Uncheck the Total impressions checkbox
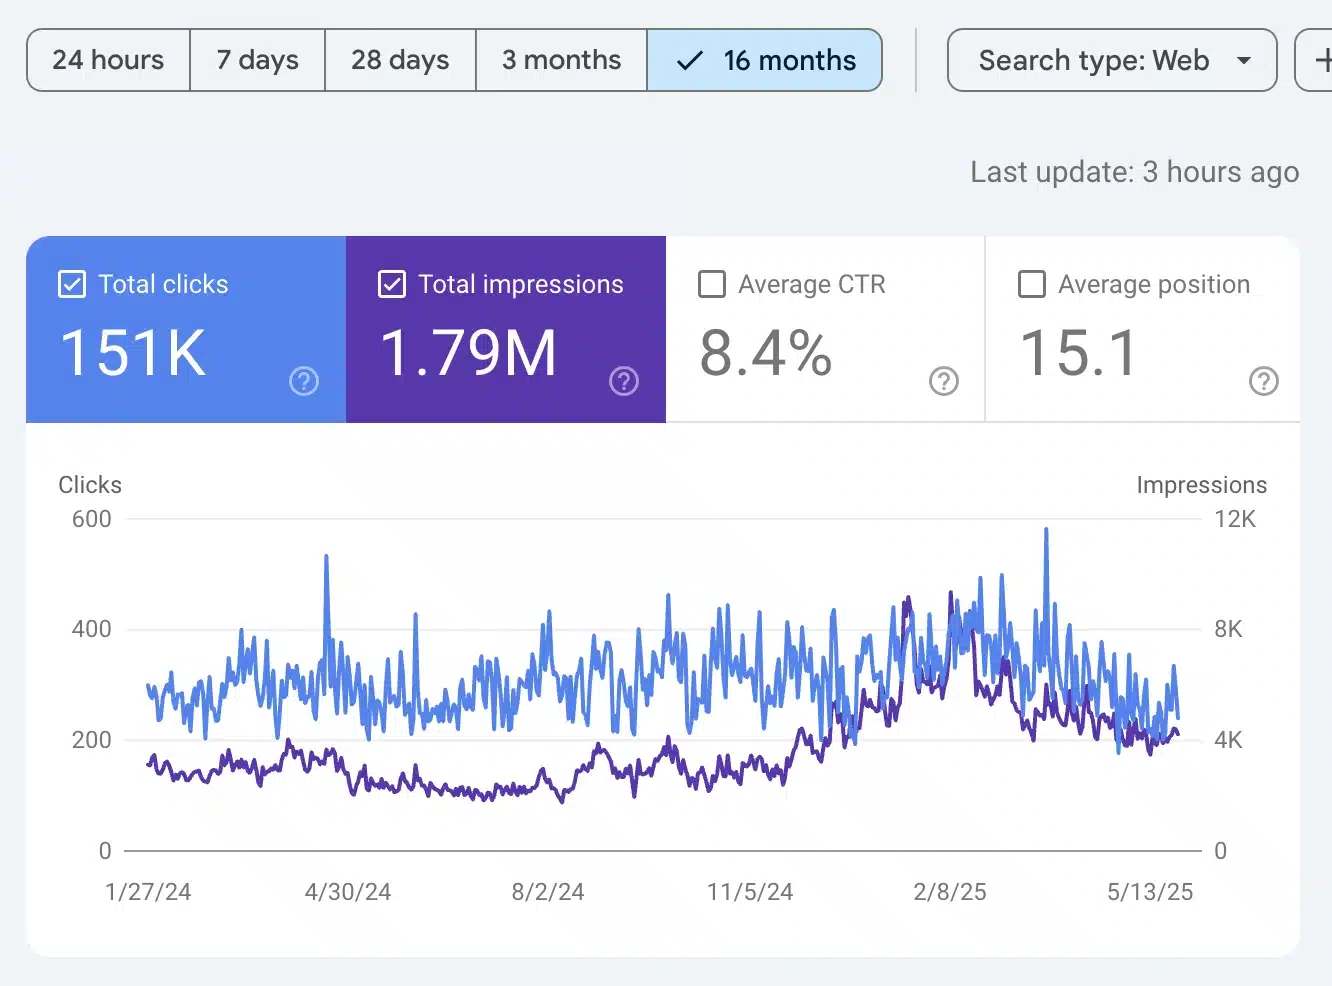The image size is (1332, 986). [x=392, y=285]
